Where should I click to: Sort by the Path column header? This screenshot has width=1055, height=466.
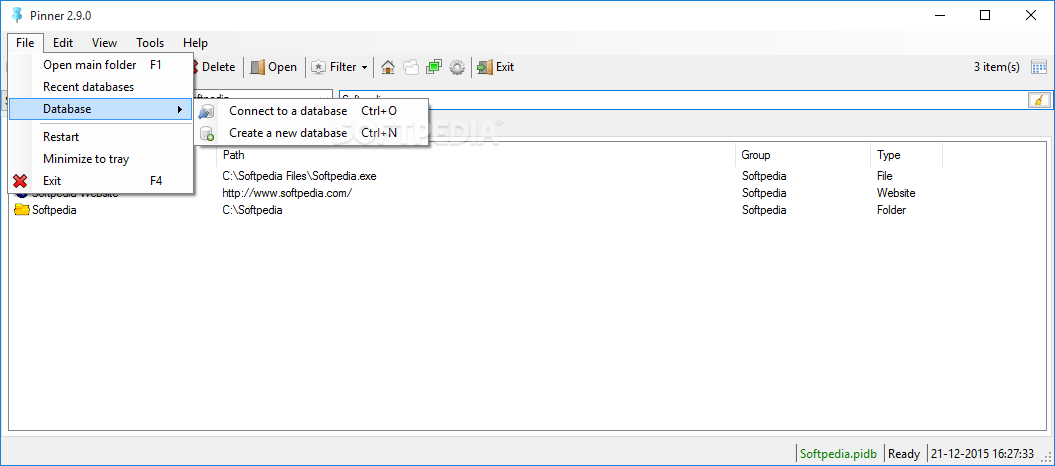(x=476, y=155)
